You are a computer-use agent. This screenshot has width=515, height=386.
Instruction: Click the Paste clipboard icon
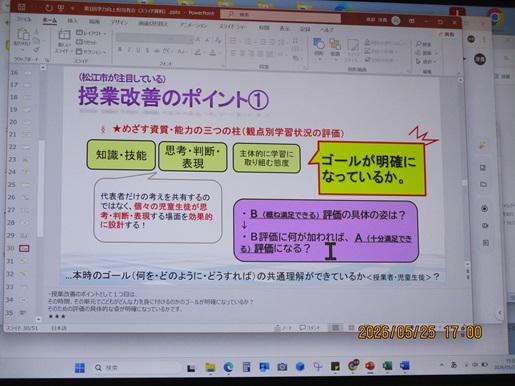[23, 34]
